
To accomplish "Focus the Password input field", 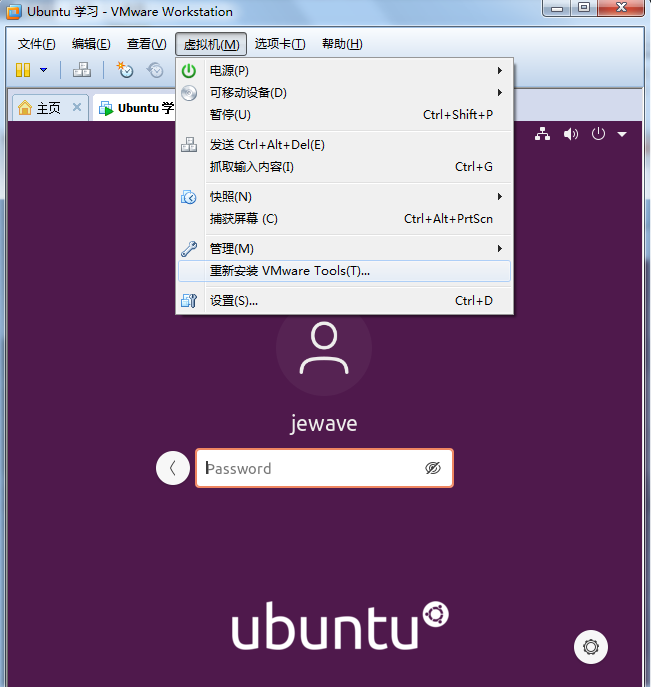I will coord(324,468).
